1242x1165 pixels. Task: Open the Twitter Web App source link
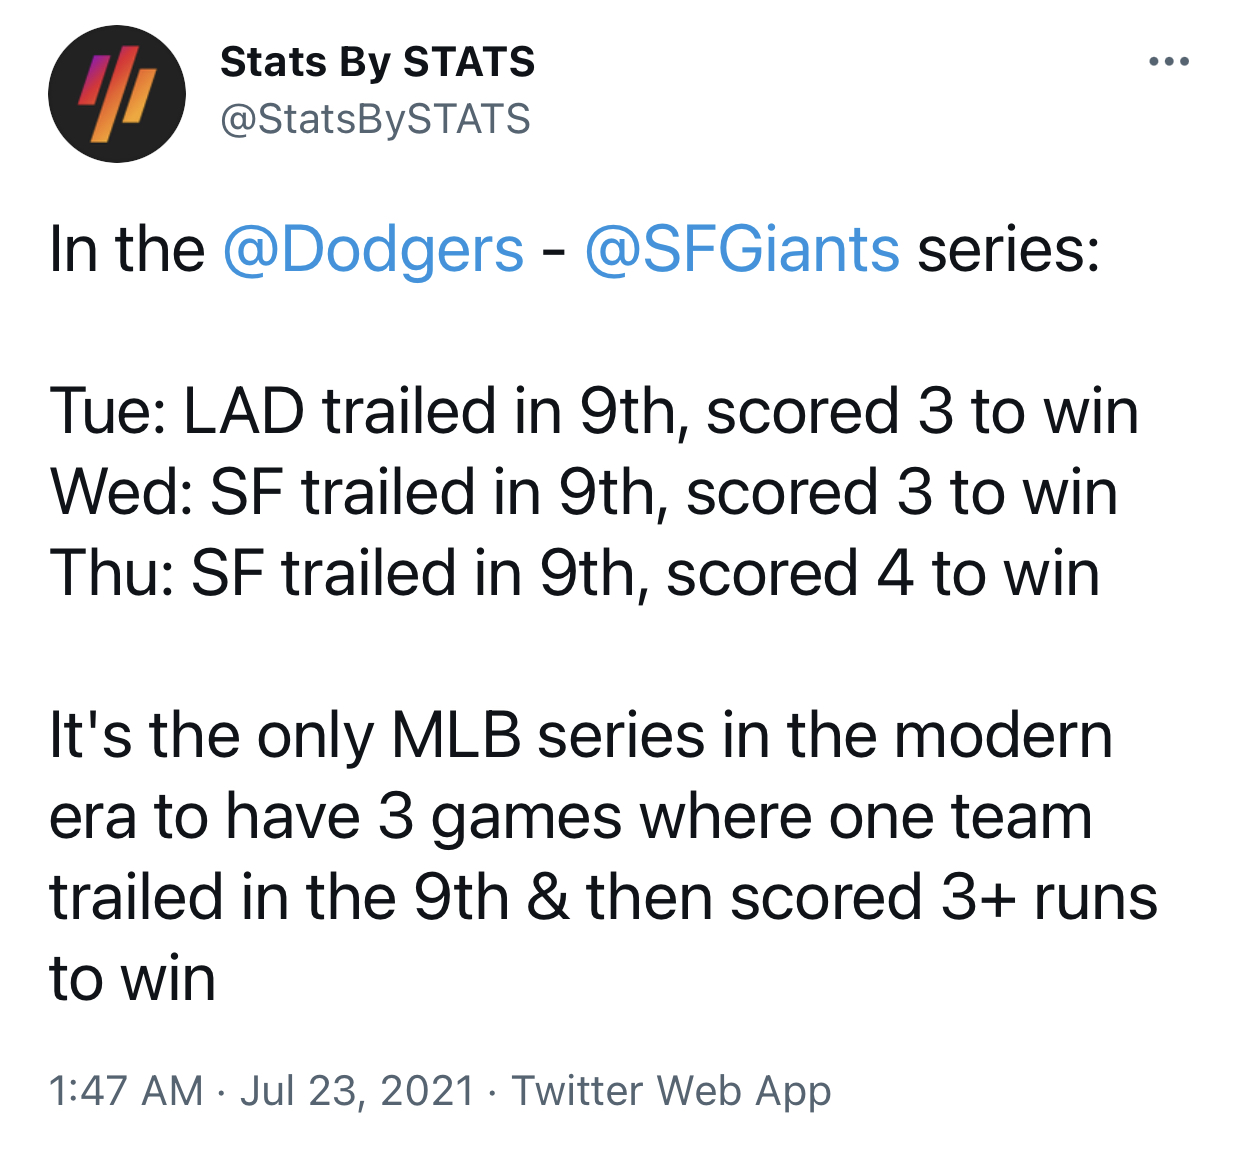pyautogui.click(x=671, y=1090)
